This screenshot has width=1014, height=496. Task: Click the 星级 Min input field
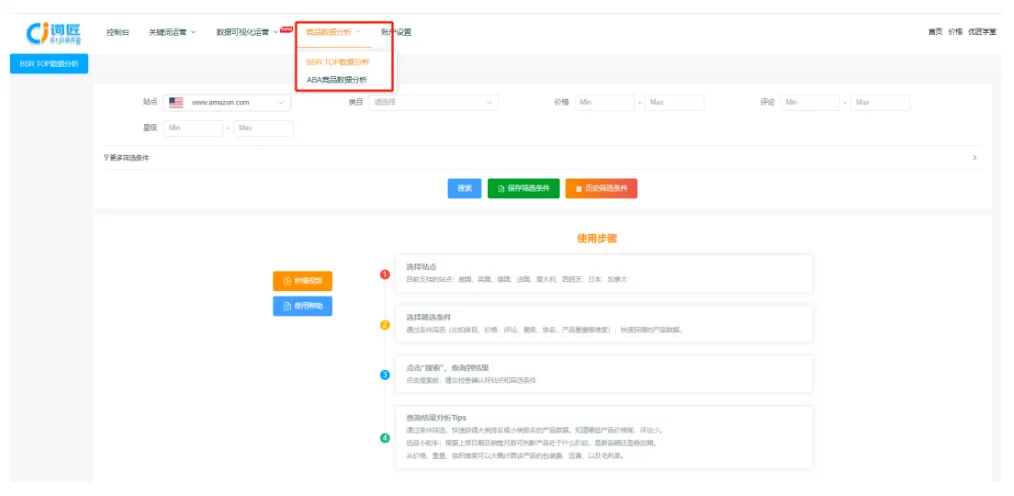click(193, 128)
